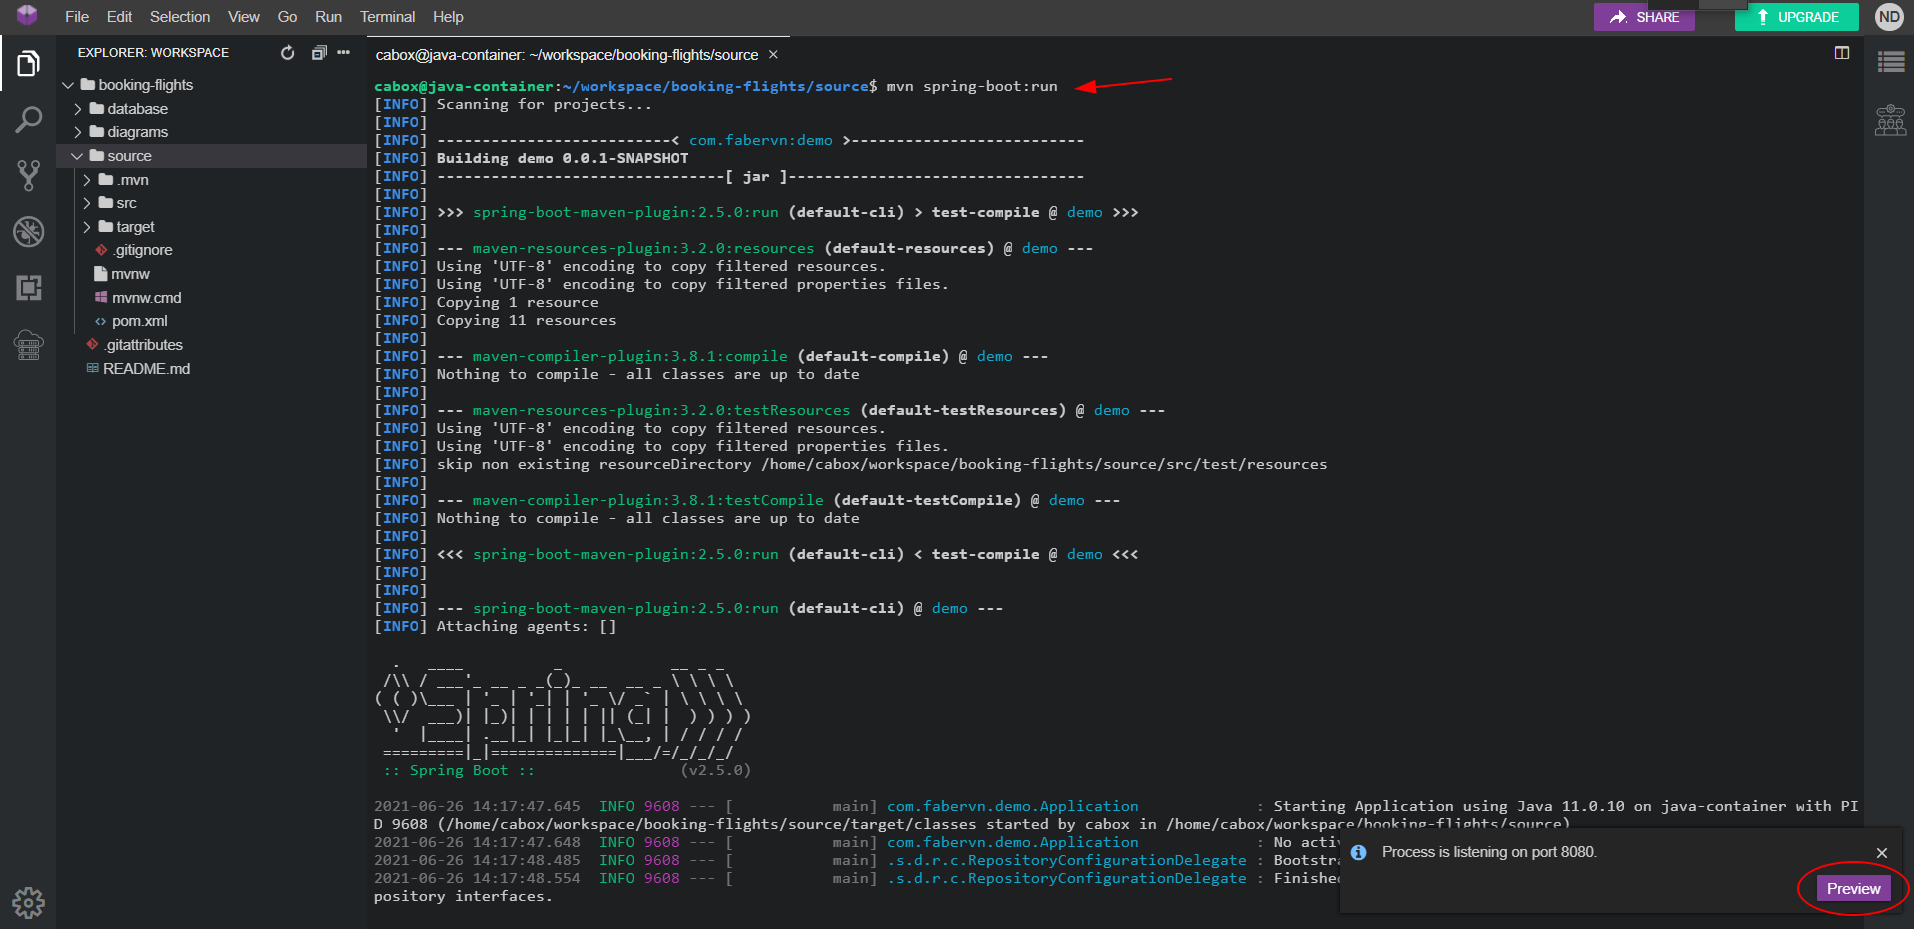The image size is (1914, 929).
Task: Collapse the booking-flights root folder
Action: tap(68, 85)
